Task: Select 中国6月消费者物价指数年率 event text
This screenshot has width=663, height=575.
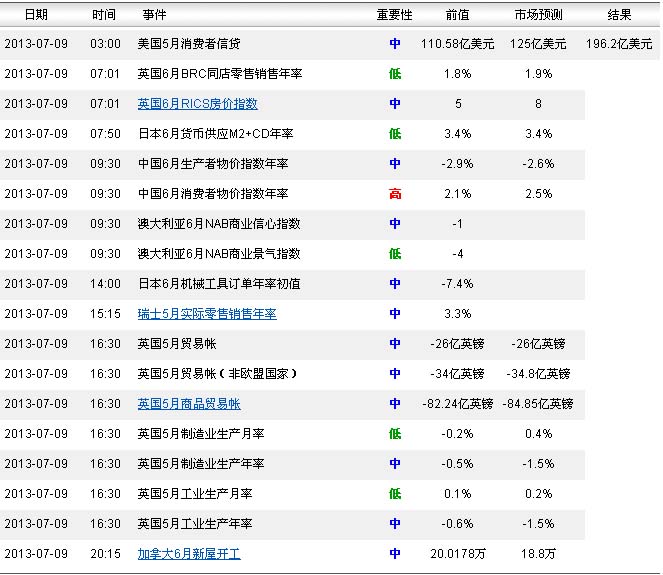Action: 213,194
